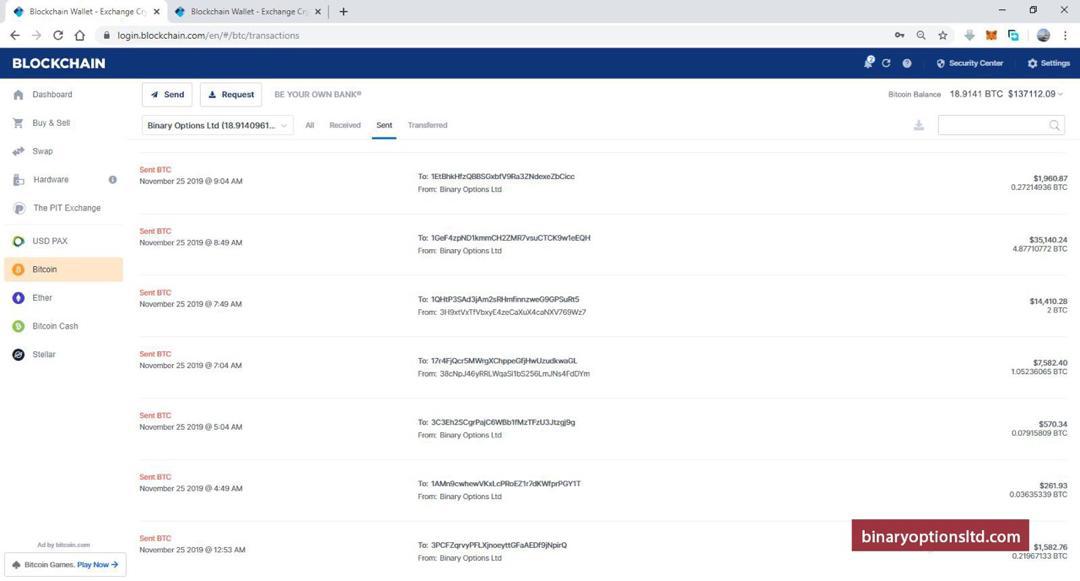Bookmark this page with the star icon

pos(943,35)
